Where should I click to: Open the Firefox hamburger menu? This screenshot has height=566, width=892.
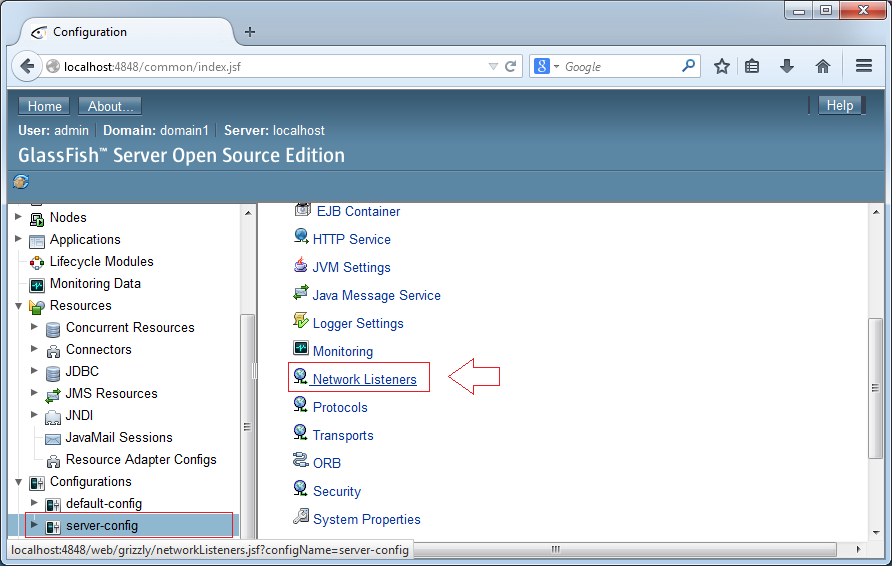[864, 66]
